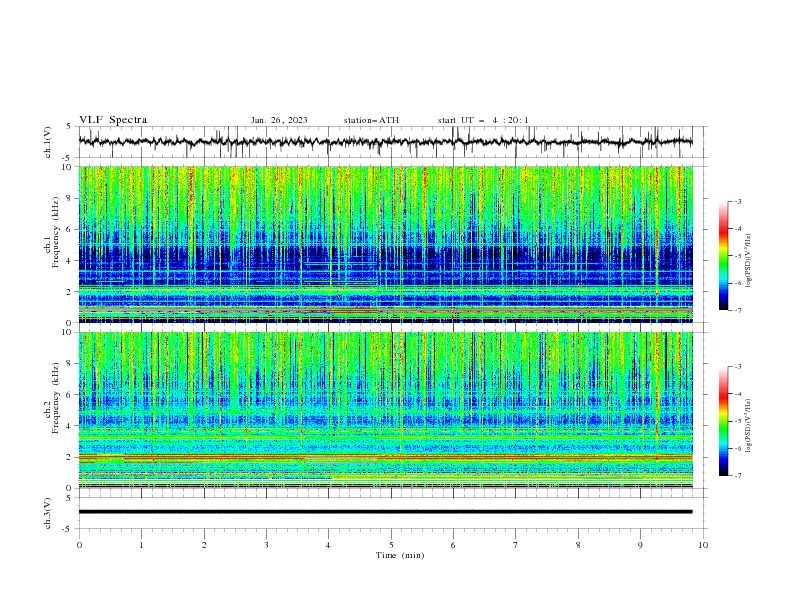Image resolution: width=792 pixels, height=612 pixels.
Task: Click the ch.1(V) waveform axis label
Action: pos(48,142)
